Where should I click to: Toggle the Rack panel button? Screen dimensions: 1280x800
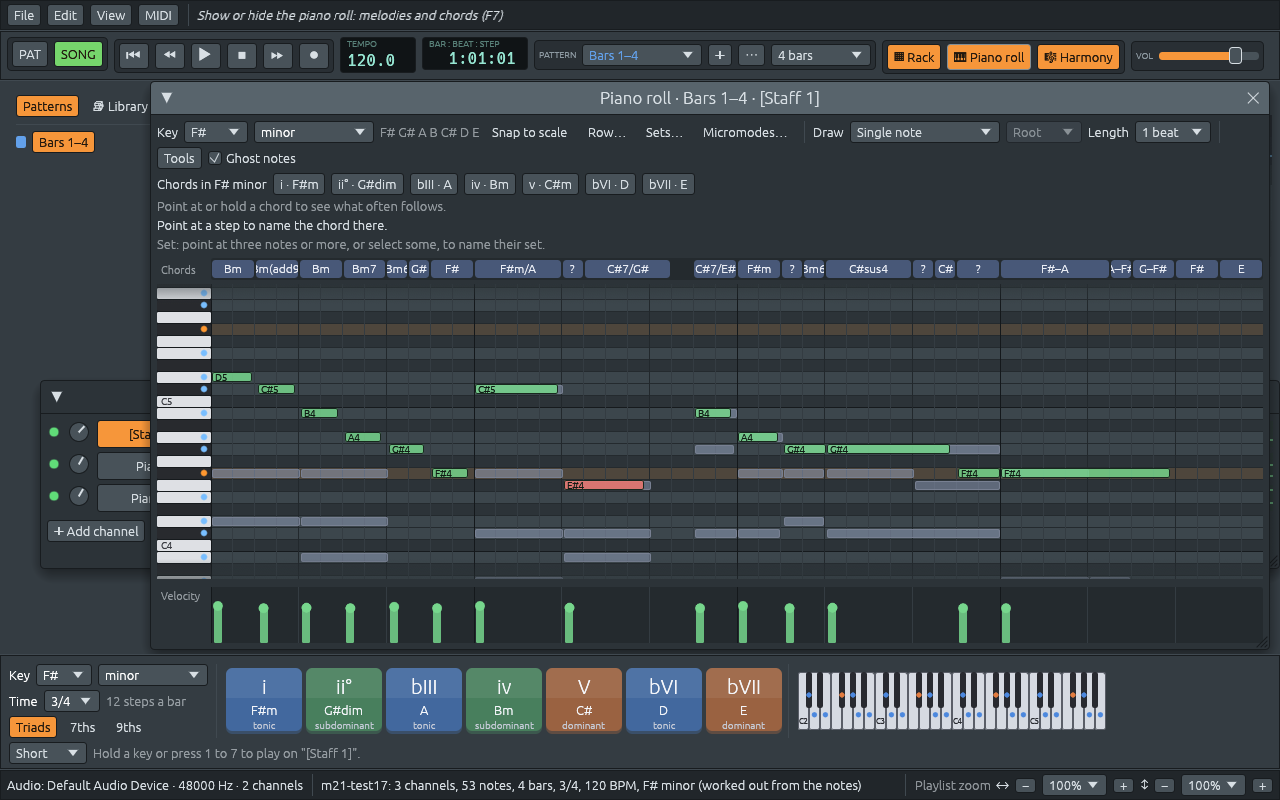pyautogui.click(x=913, y=57)
